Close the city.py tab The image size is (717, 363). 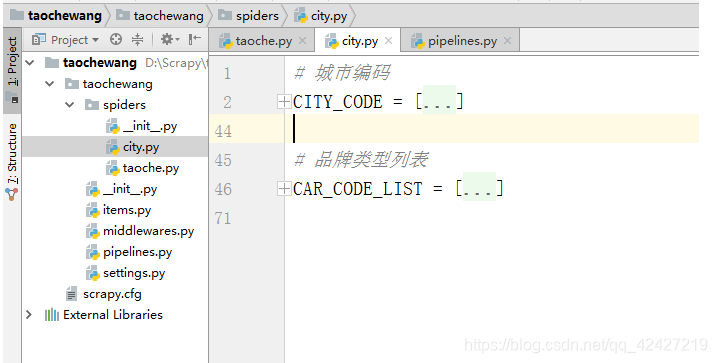pyautogui.click(x=389, y=41)
